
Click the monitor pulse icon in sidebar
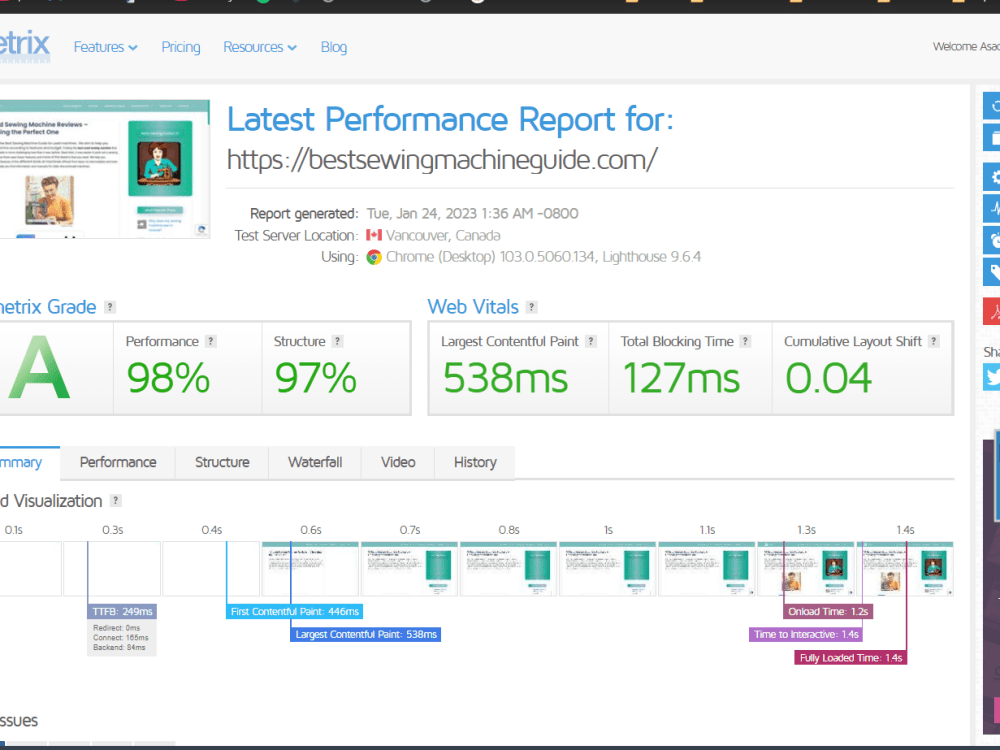[992, 208]
